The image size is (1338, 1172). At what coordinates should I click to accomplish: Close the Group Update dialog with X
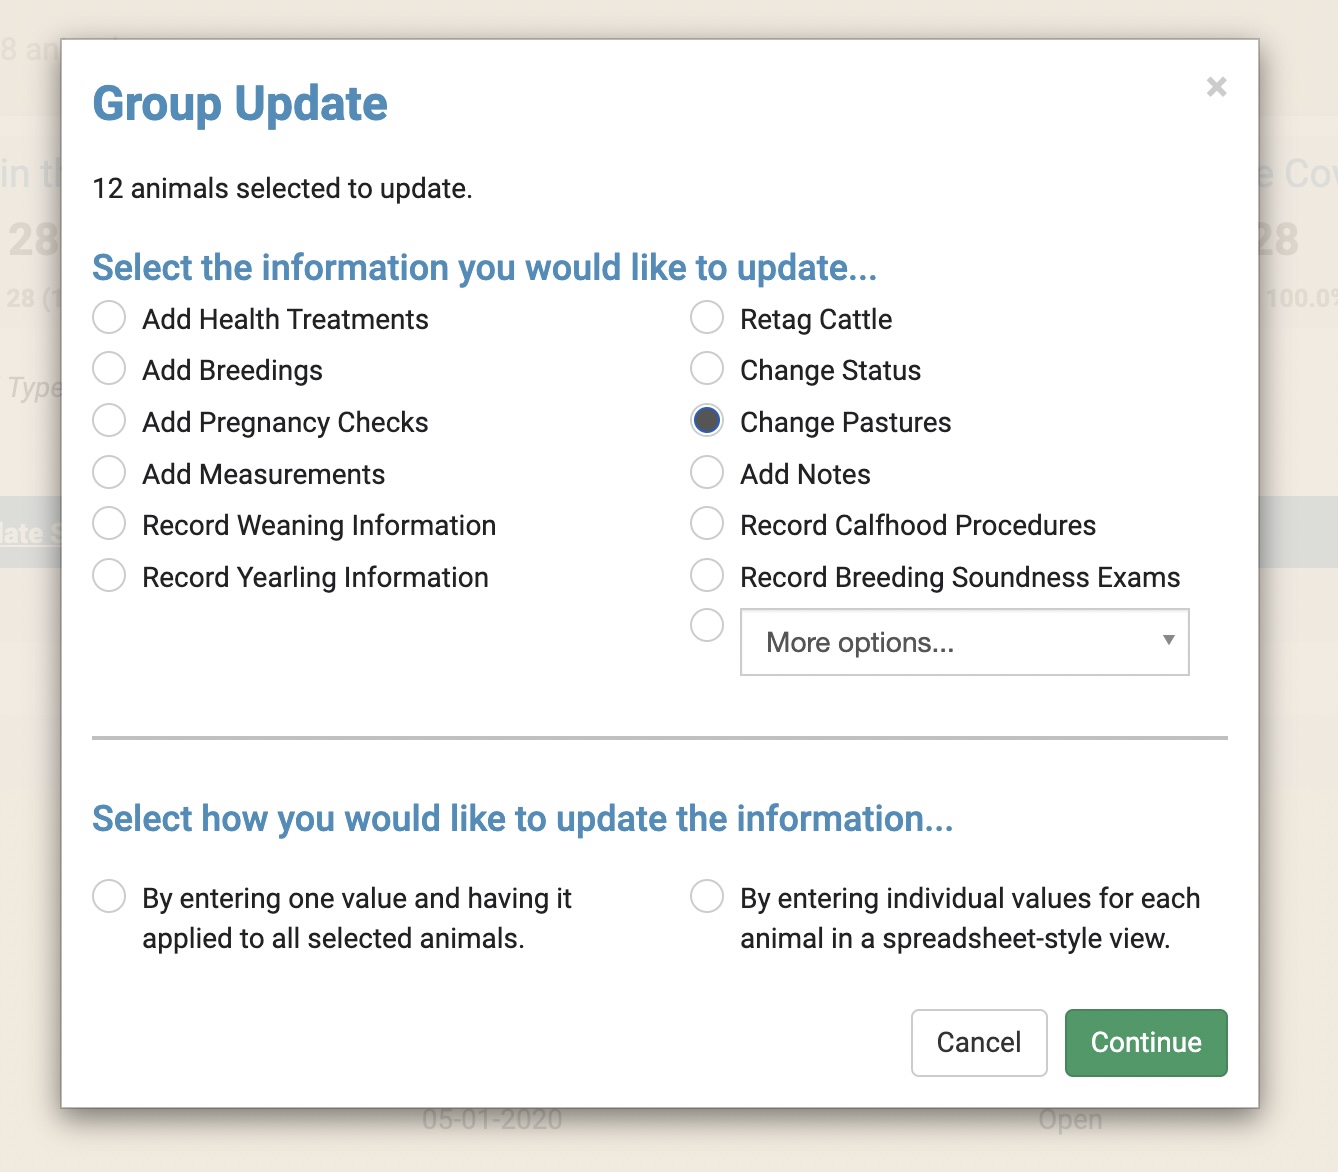(x=1216, y=87)
